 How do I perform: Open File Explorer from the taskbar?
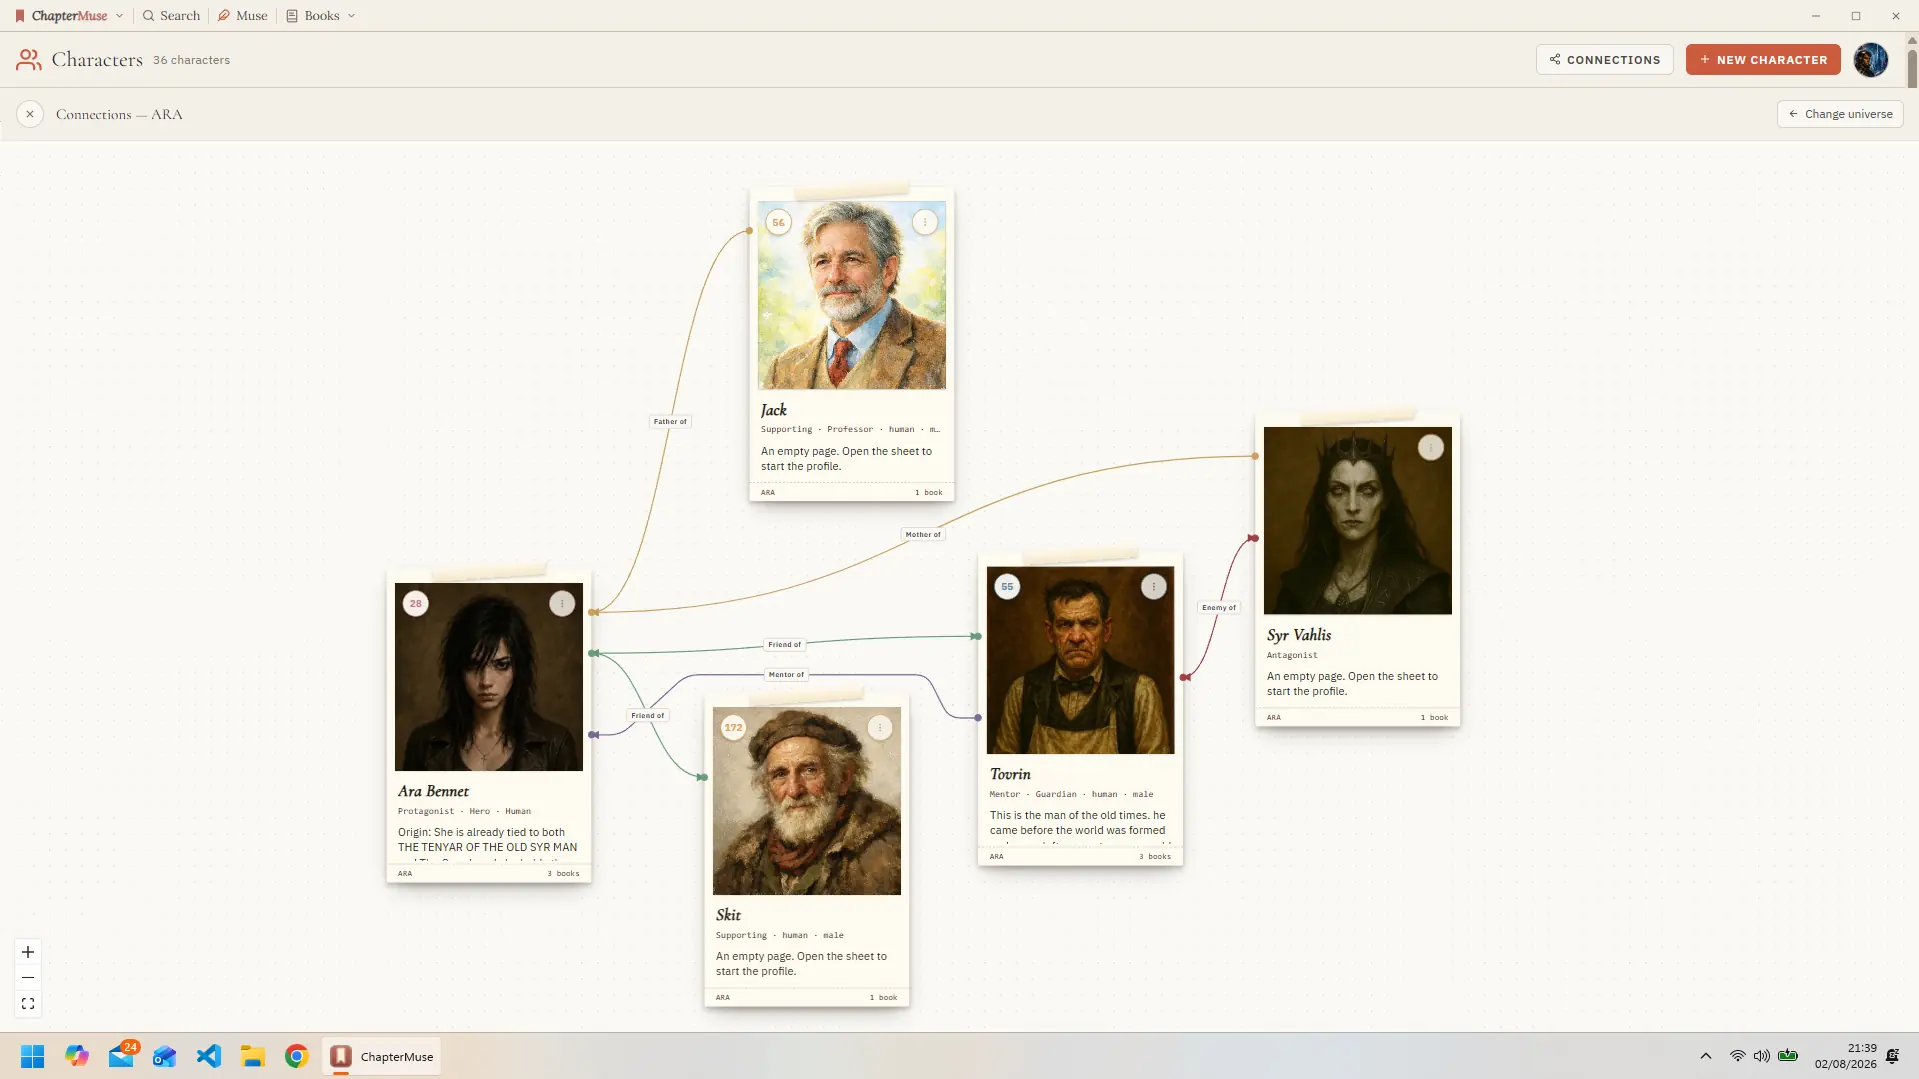(x=253, y=1057)
